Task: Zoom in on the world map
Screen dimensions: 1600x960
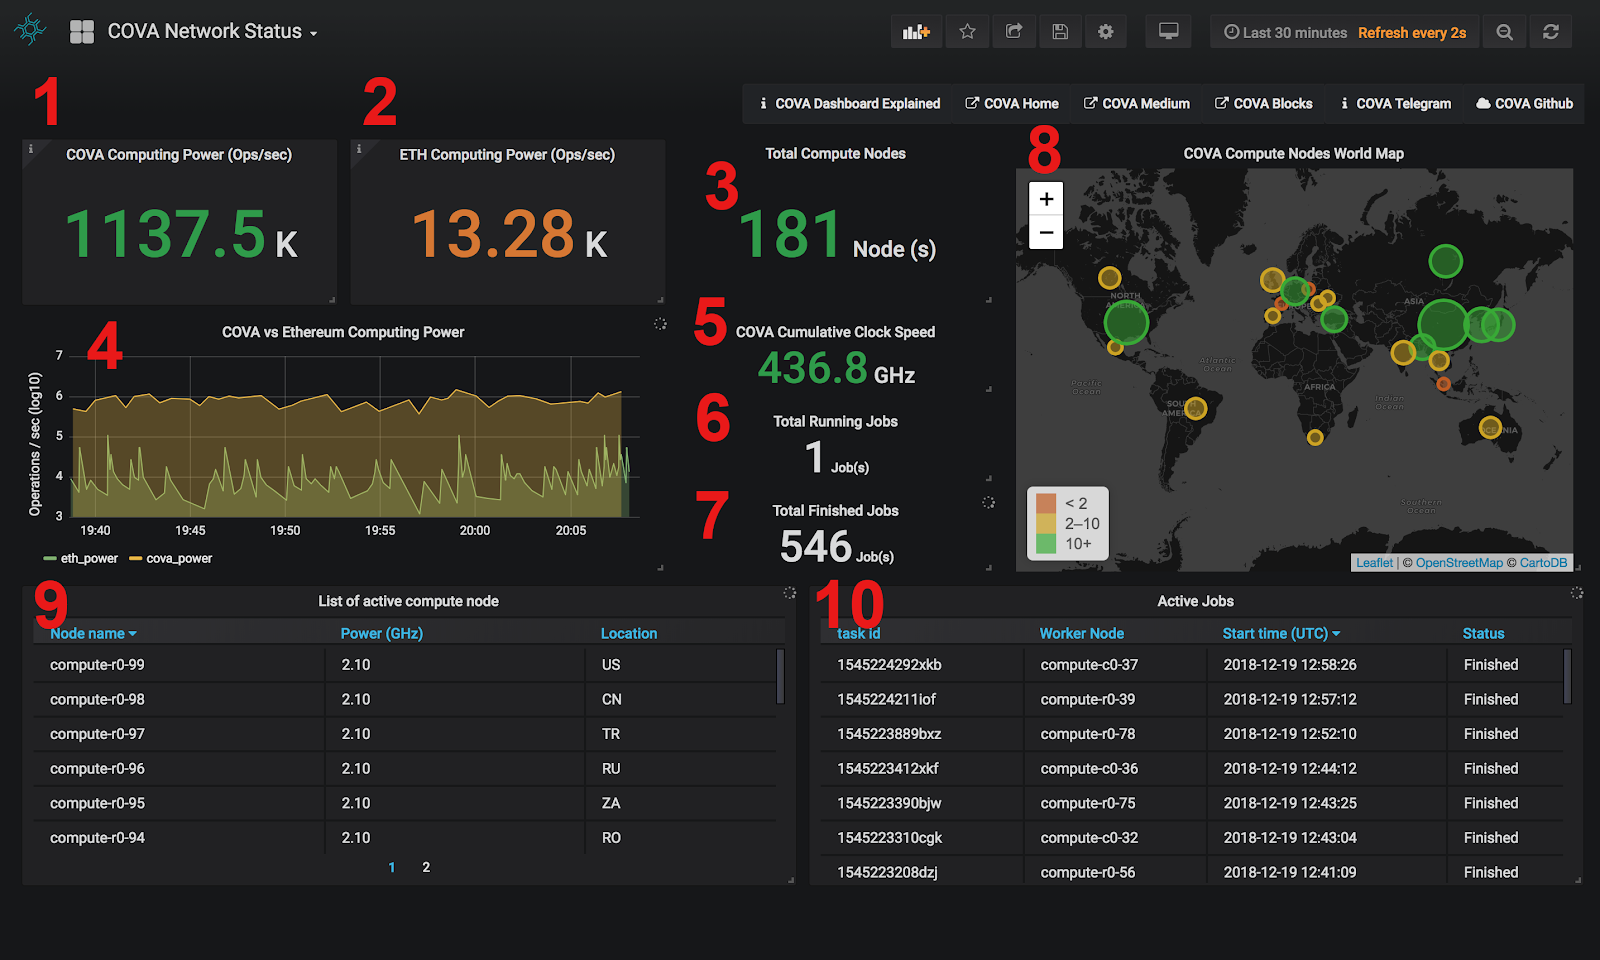Action: click(1046, 199)
